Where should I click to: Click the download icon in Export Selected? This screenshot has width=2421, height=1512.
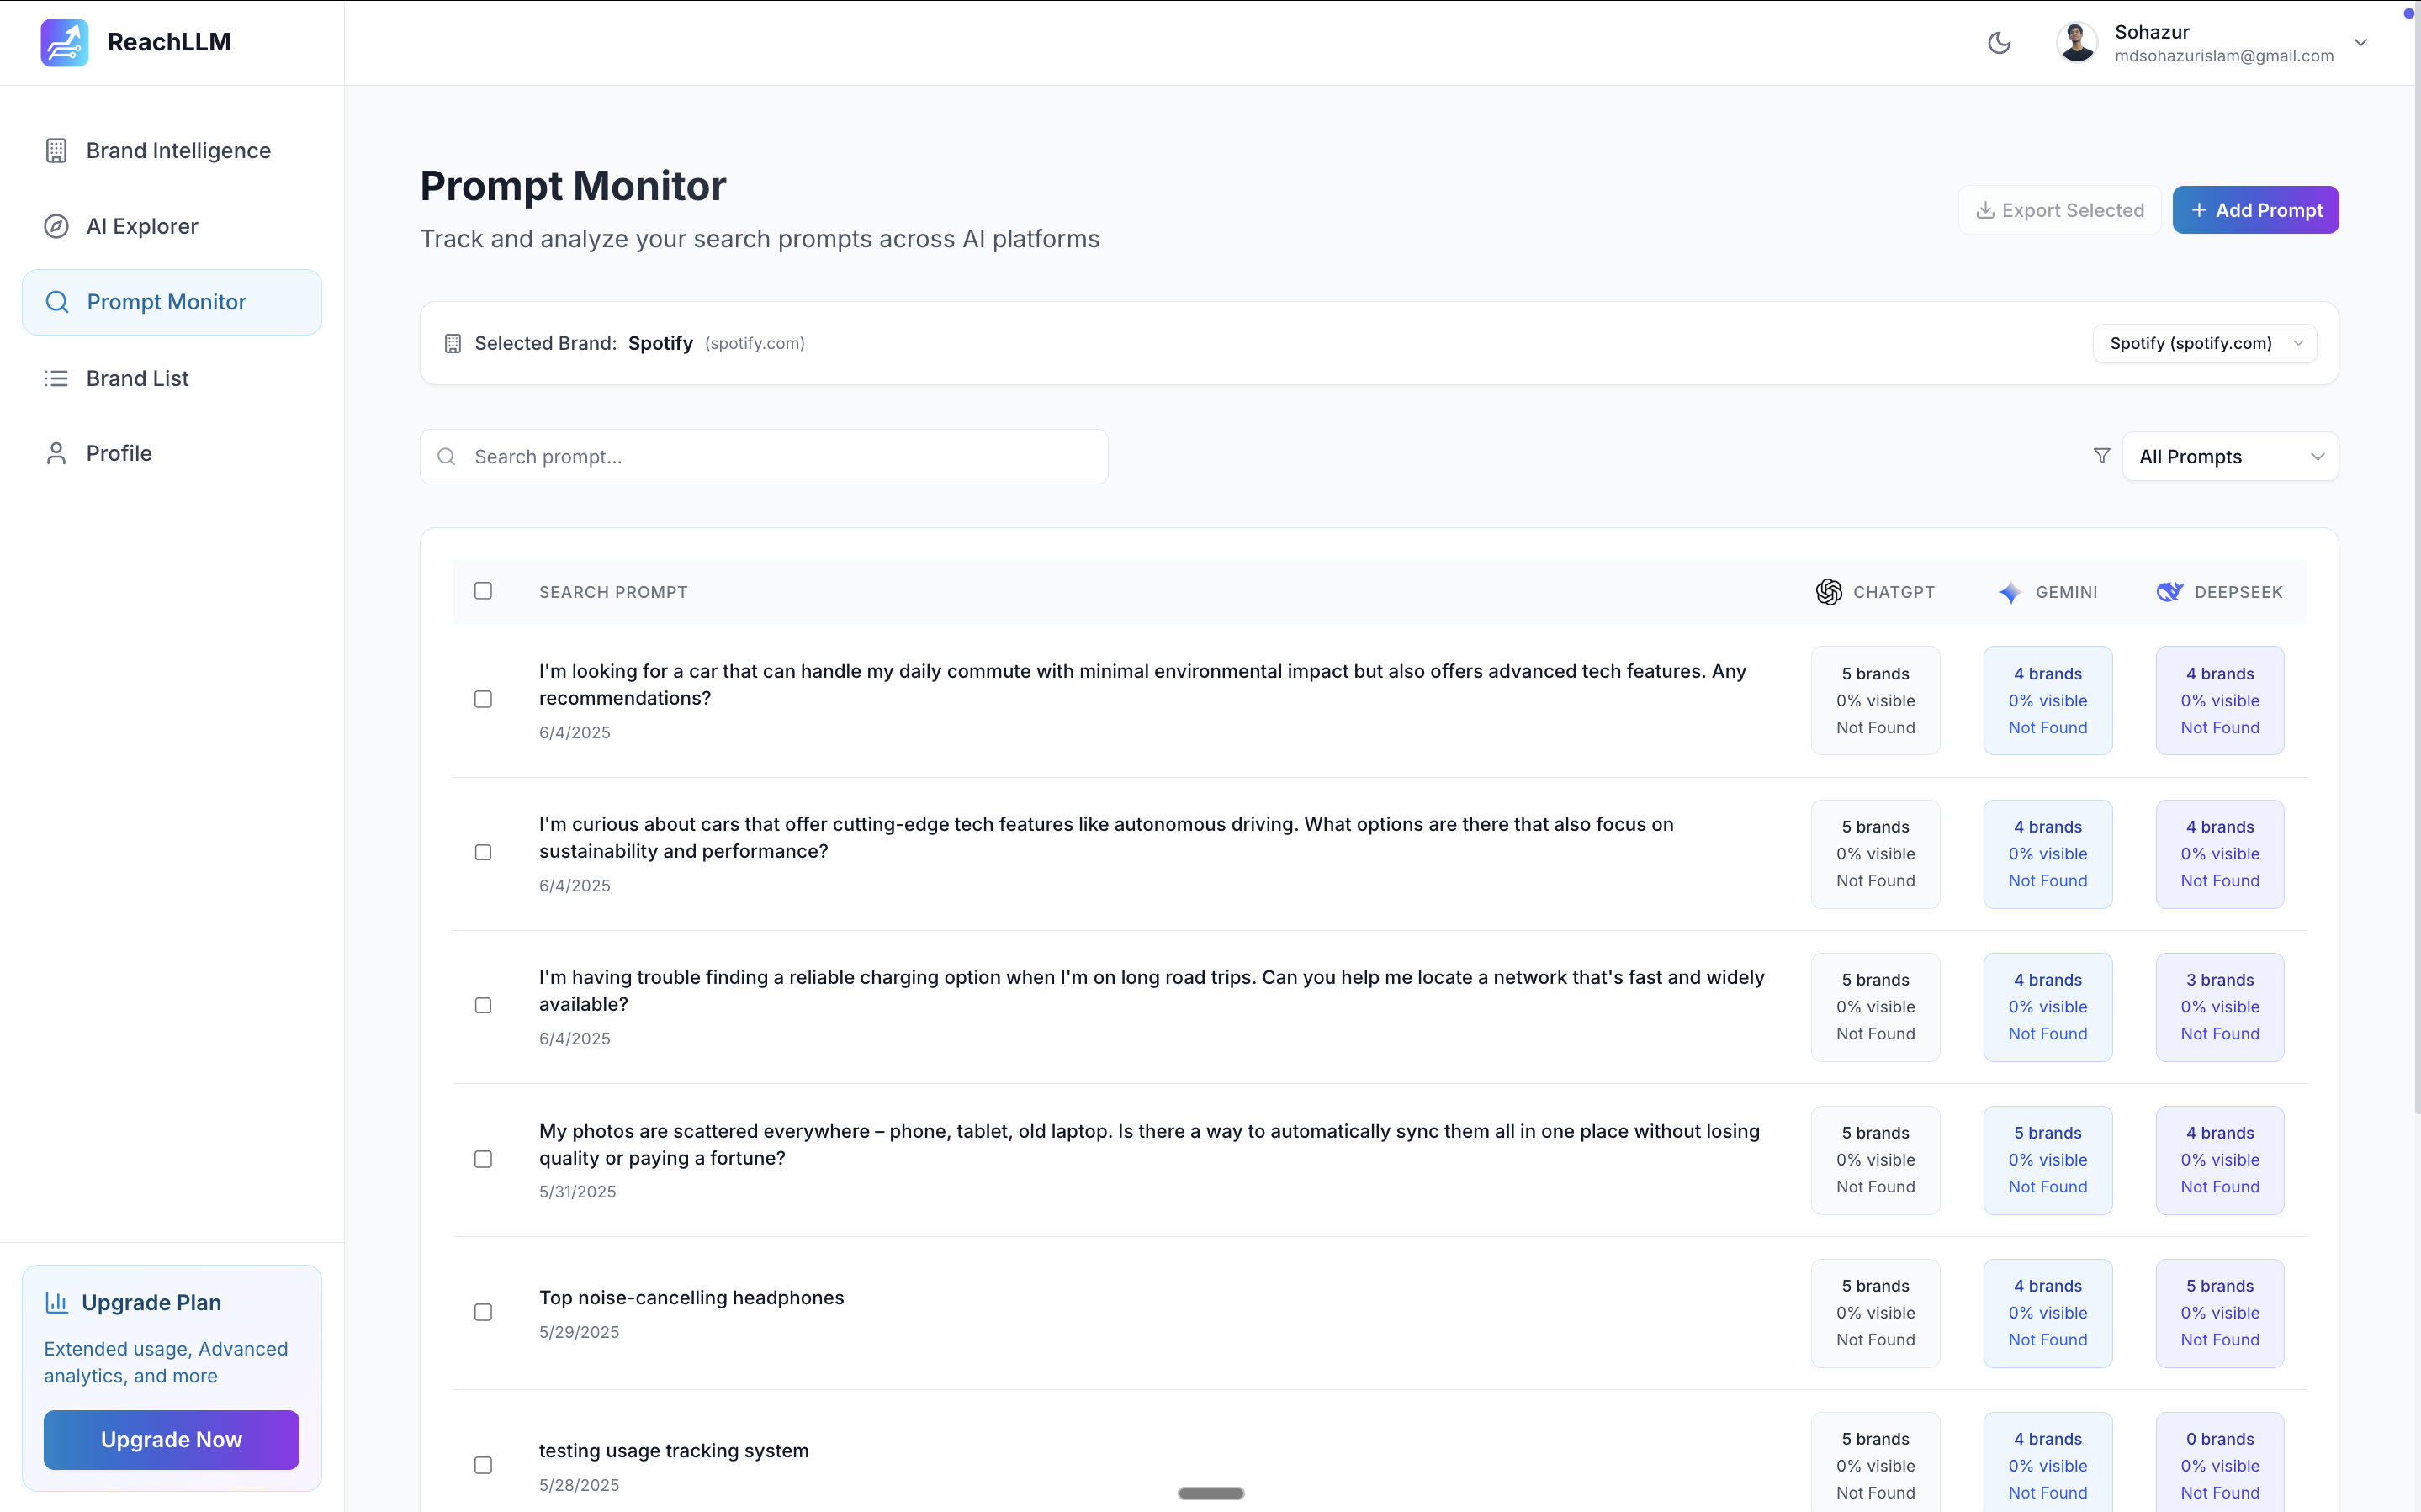point(1985,210)
